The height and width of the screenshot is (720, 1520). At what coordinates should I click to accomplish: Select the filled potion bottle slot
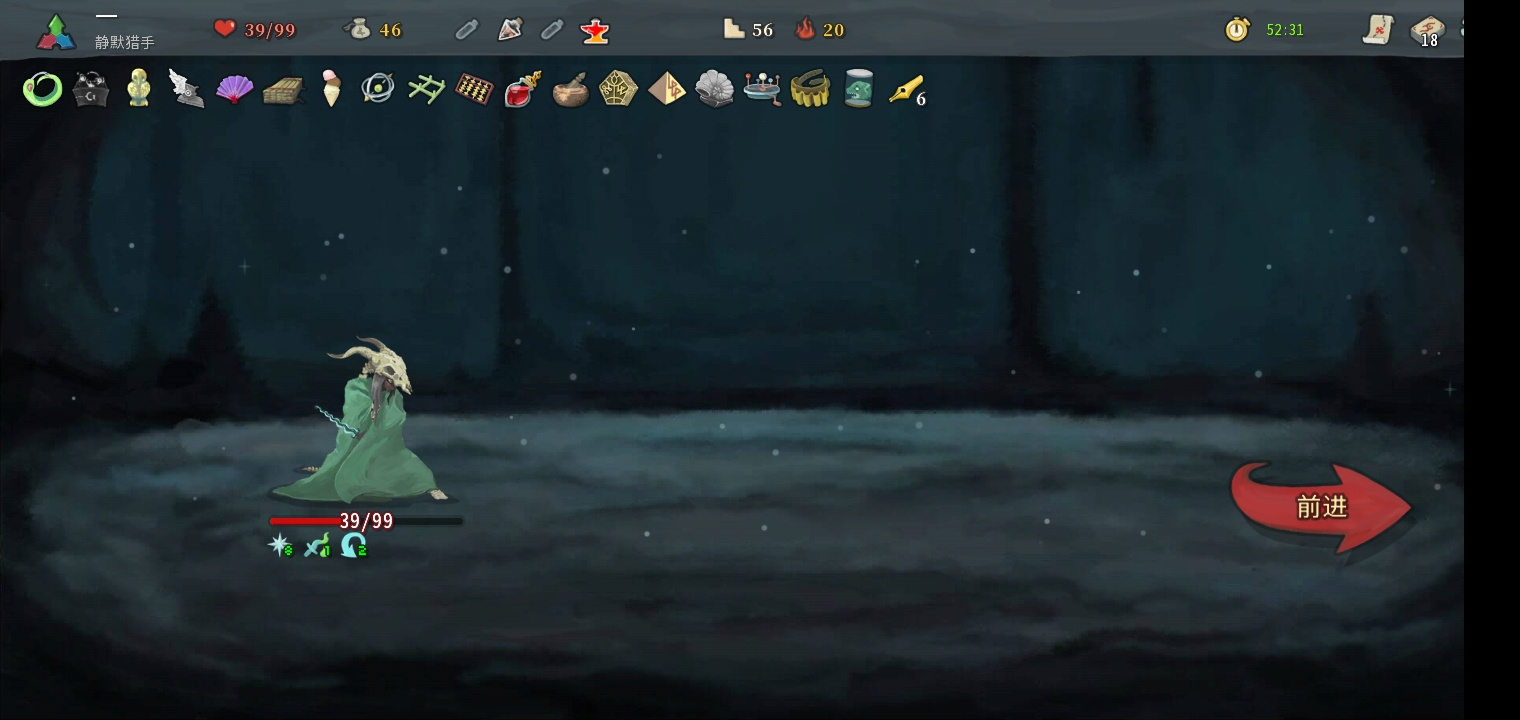point(510,29)
